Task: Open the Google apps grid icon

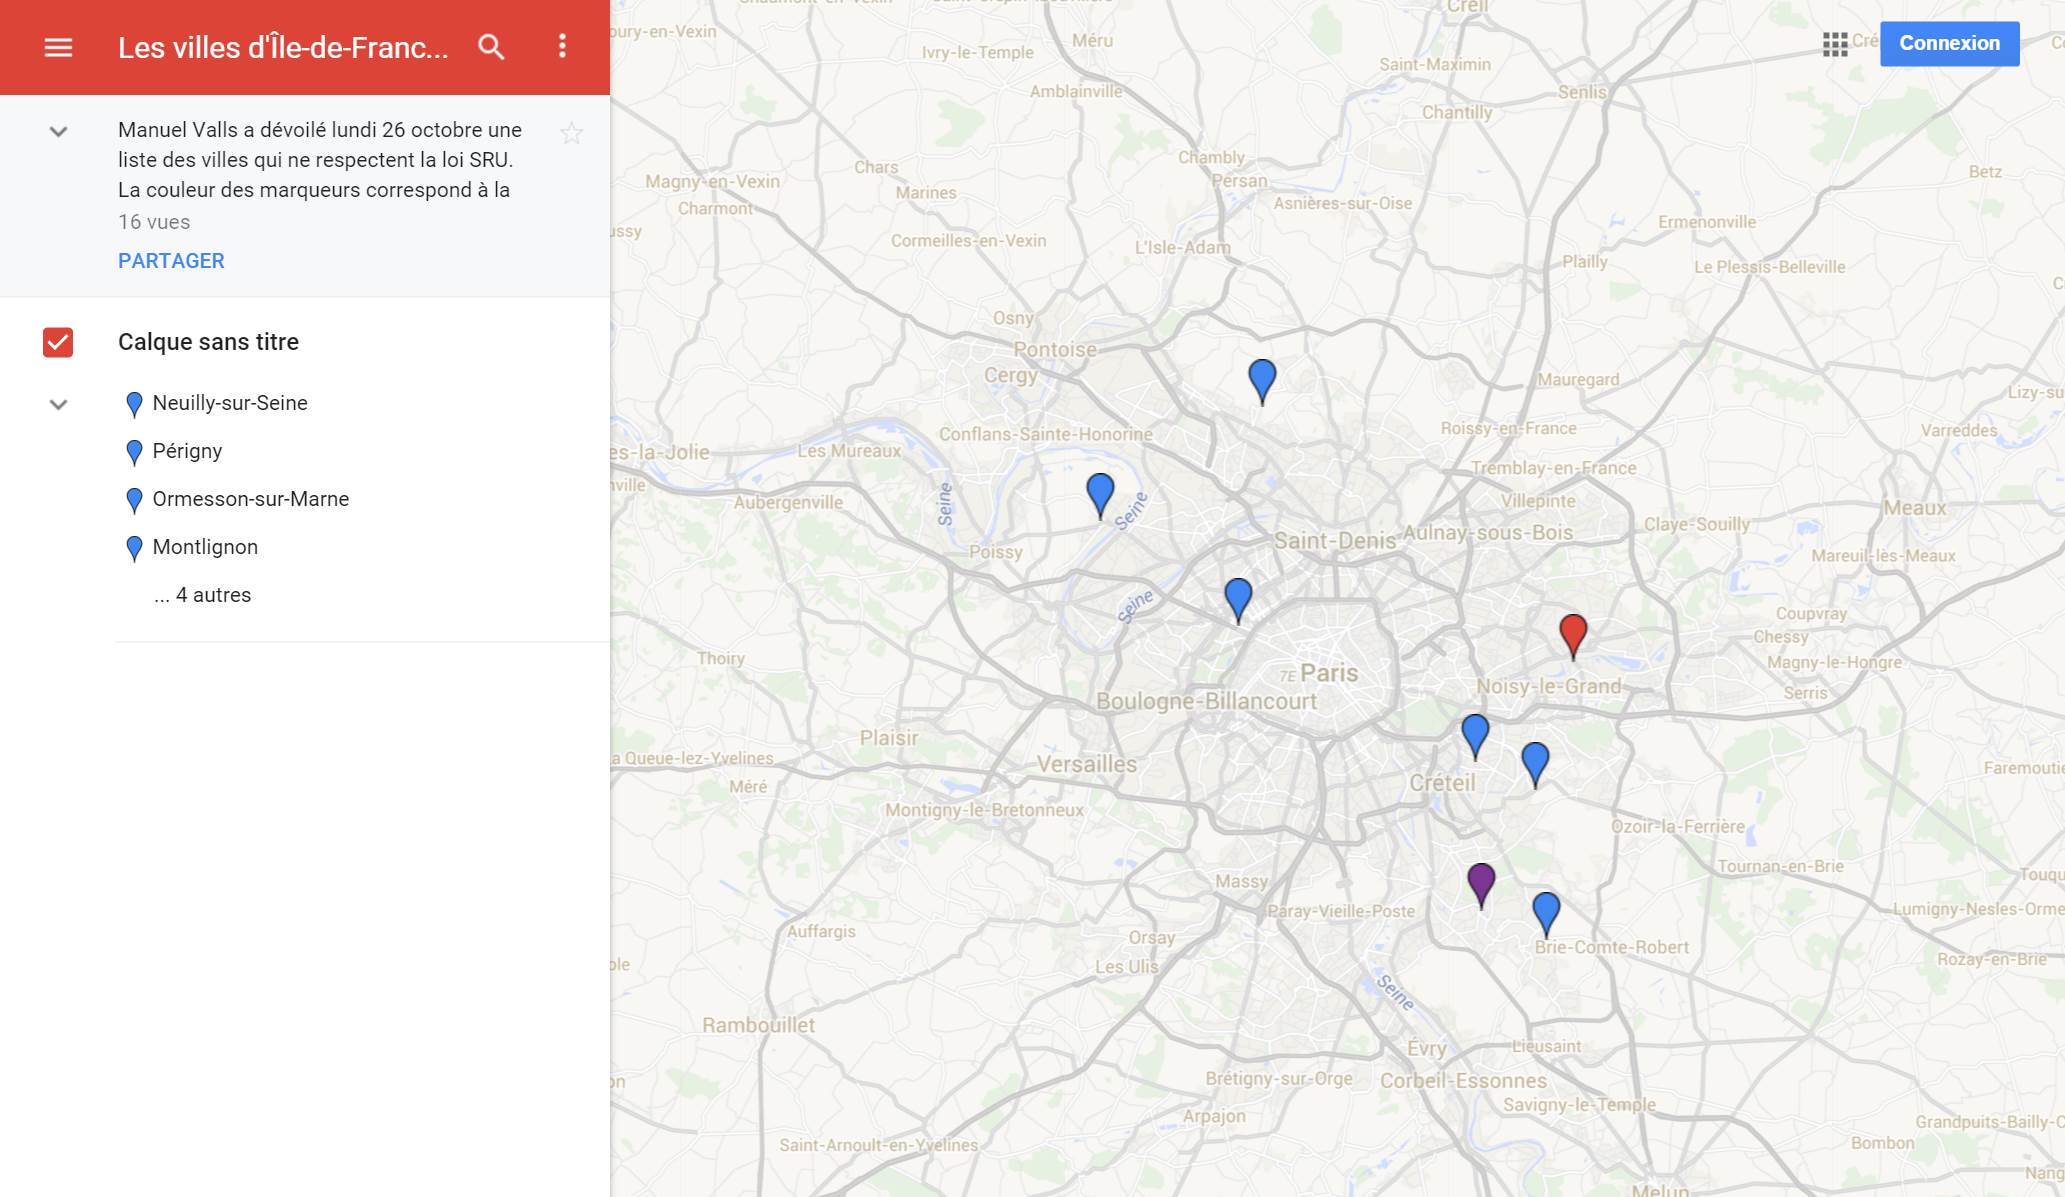Action: [x=1834, y=44]
